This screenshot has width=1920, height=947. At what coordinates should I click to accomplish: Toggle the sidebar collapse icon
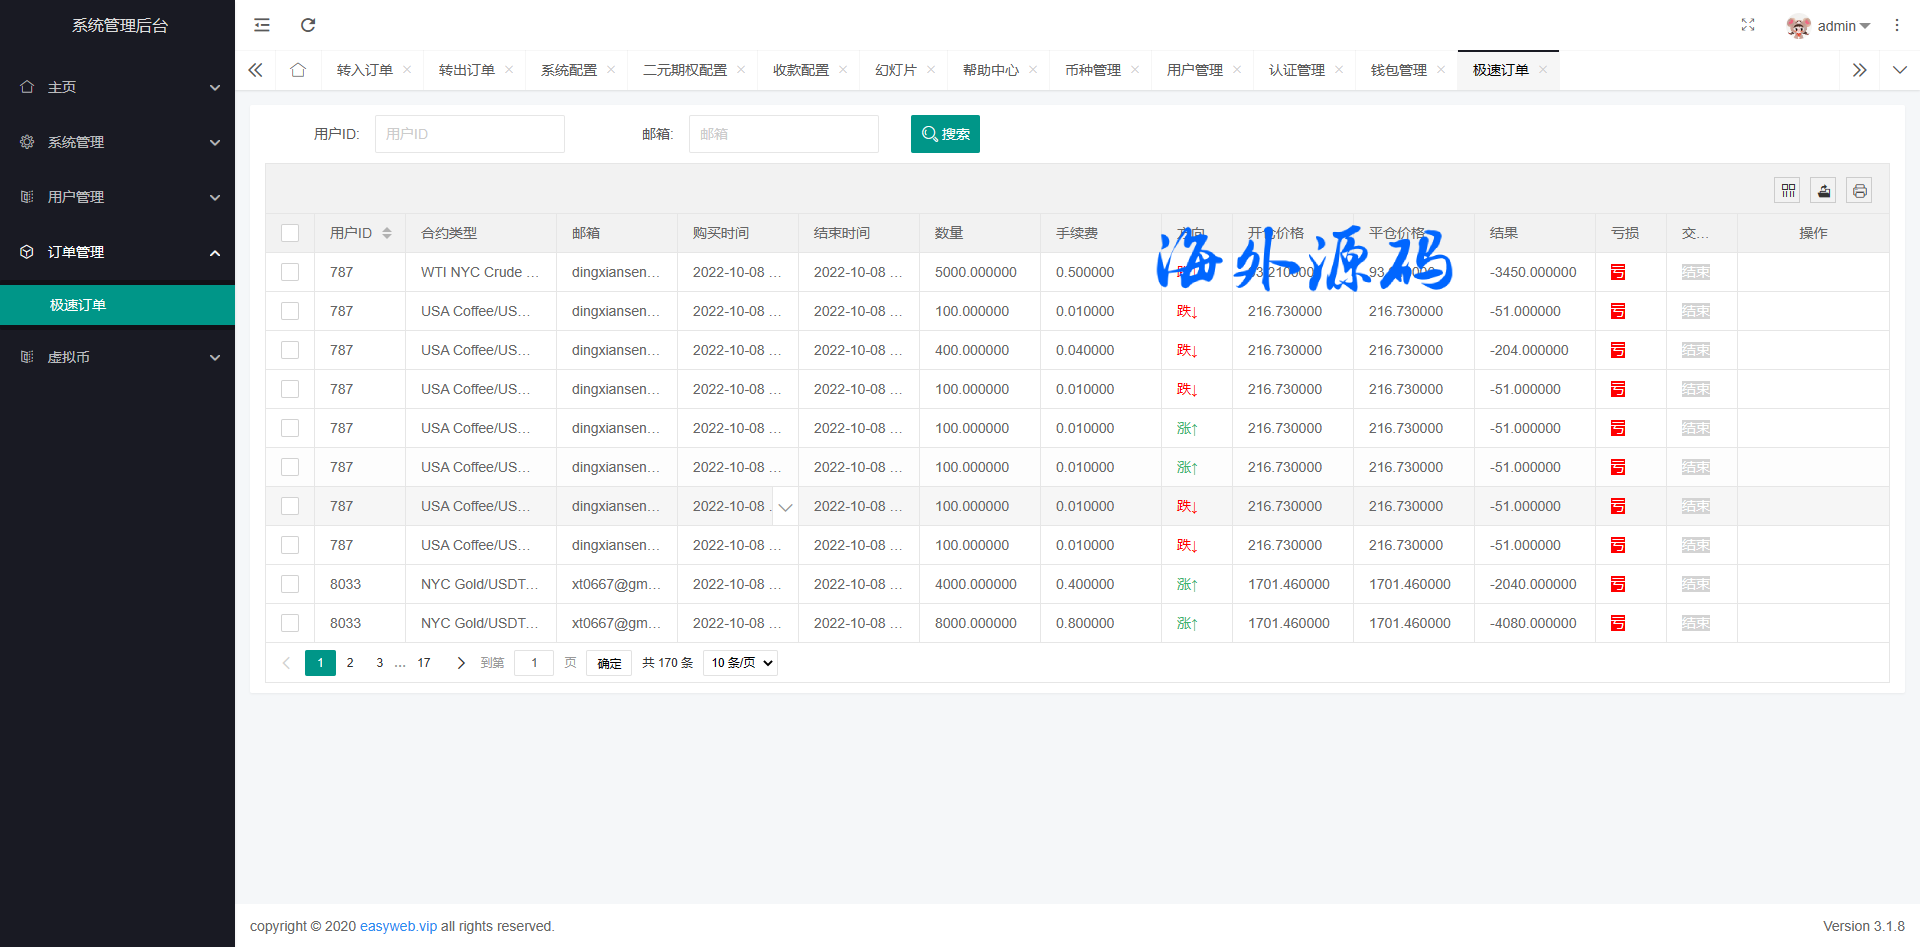pyautogui.click(x=262, y=25)
